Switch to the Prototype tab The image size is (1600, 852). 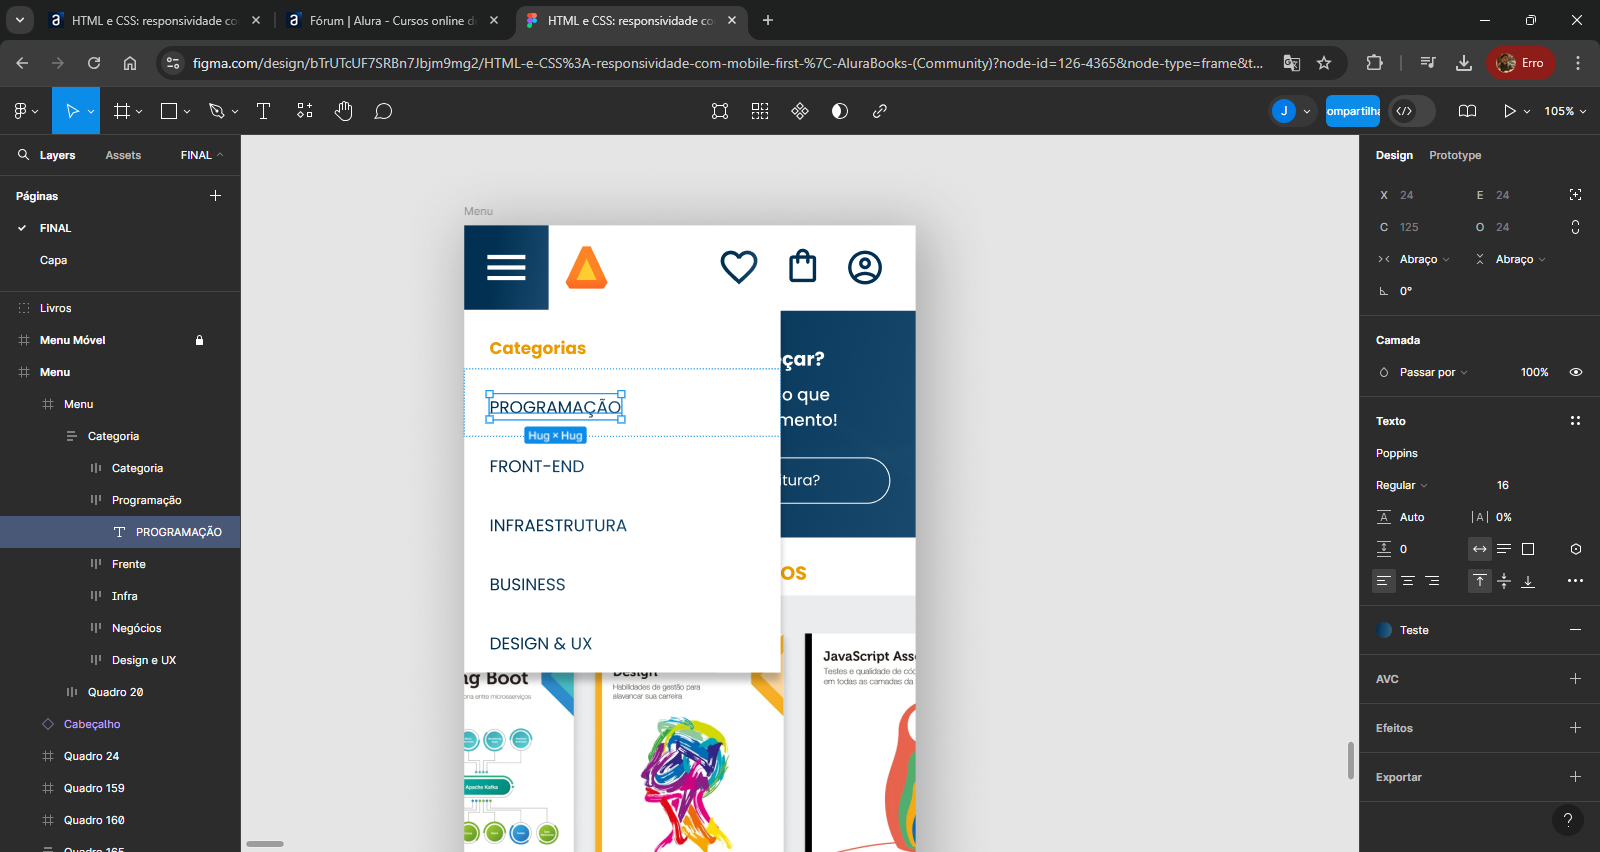tap(1455, 155)
